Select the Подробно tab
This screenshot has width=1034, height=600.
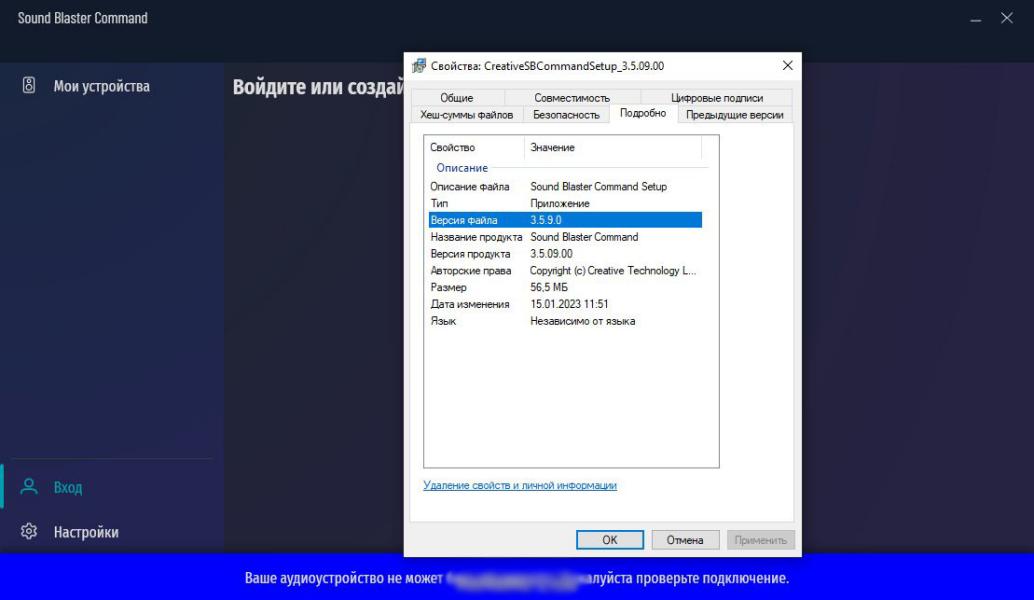pyautogui.click(x=643, y=113)
